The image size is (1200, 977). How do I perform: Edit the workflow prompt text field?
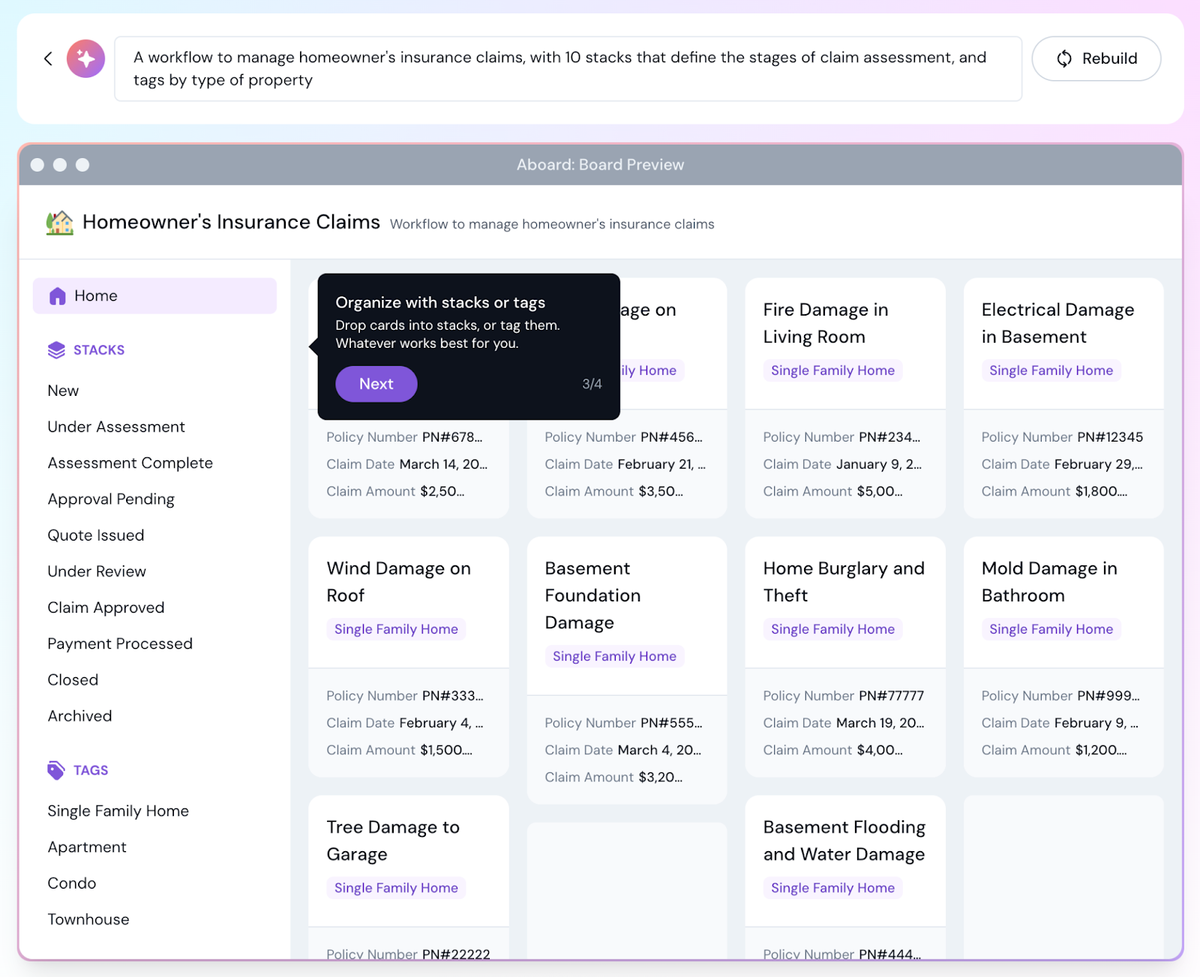point(567,69)
